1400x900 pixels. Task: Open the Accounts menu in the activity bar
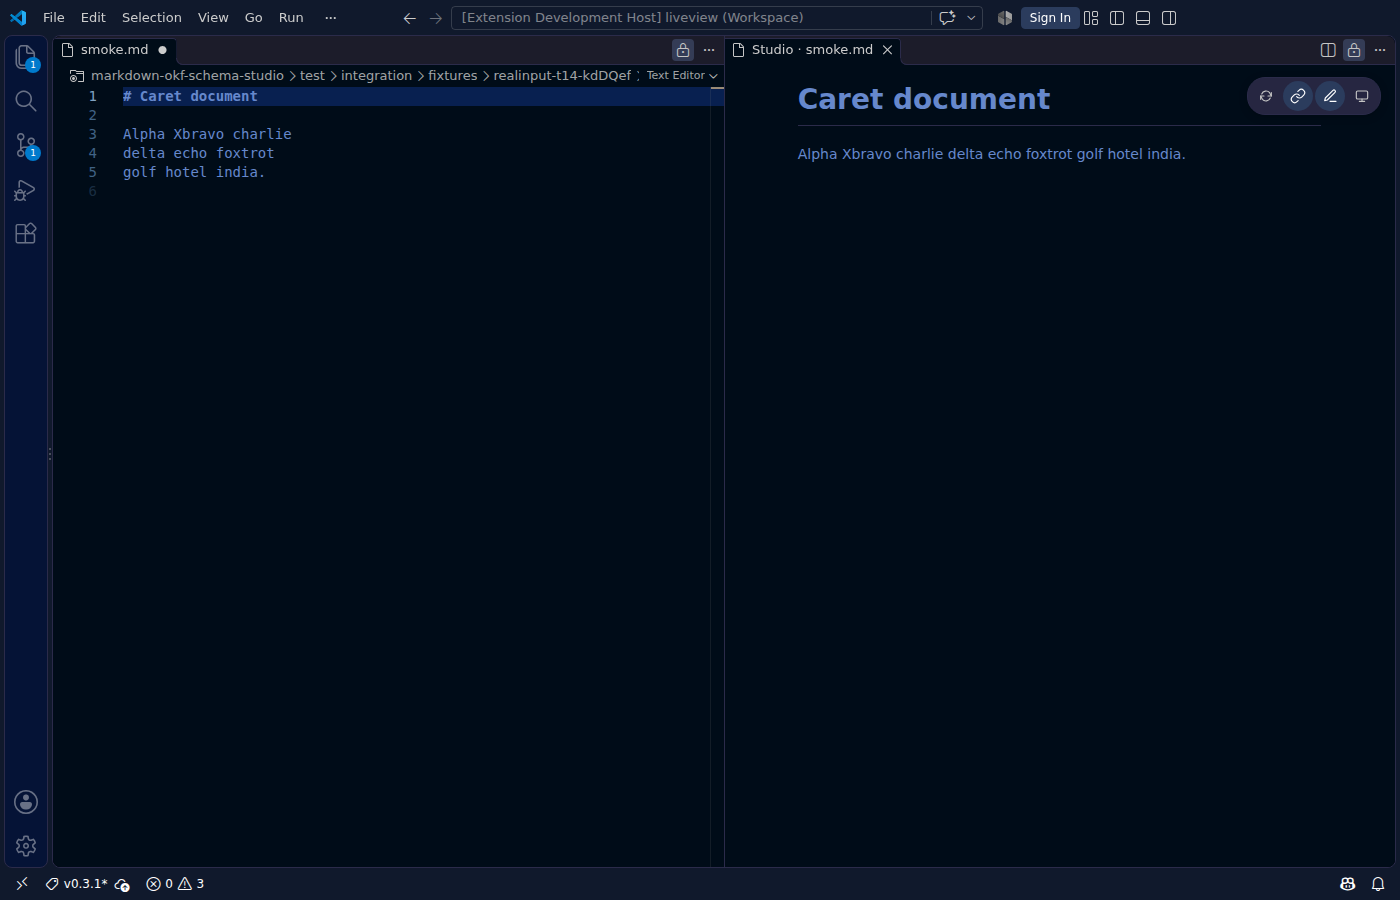click(x=26, y=802)
